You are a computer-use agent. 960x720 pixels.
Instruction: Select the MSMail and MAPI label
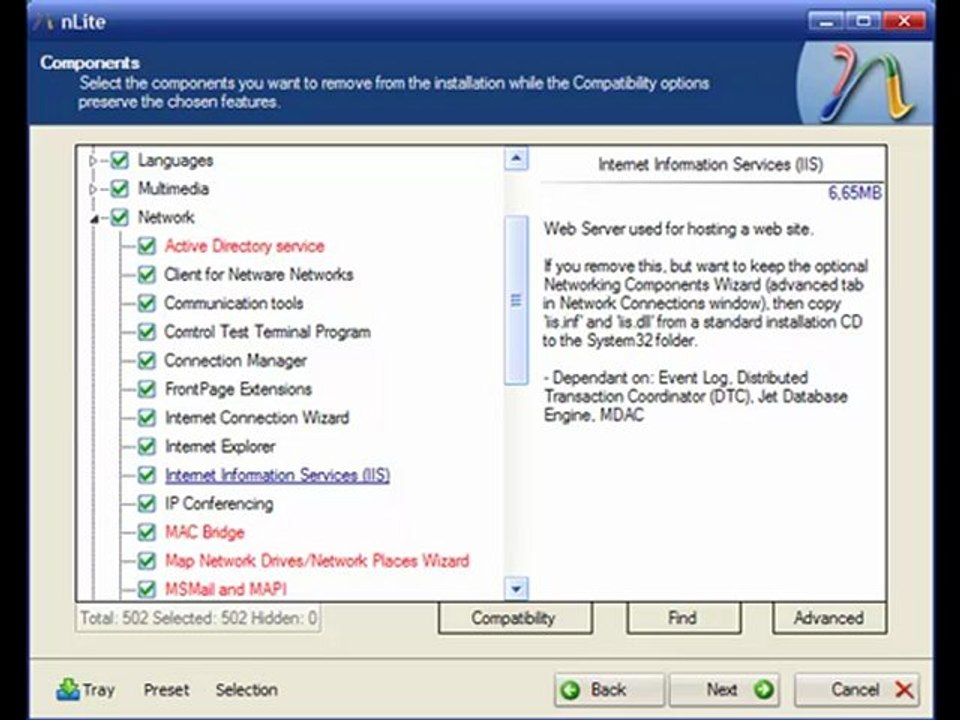point(226,589)
